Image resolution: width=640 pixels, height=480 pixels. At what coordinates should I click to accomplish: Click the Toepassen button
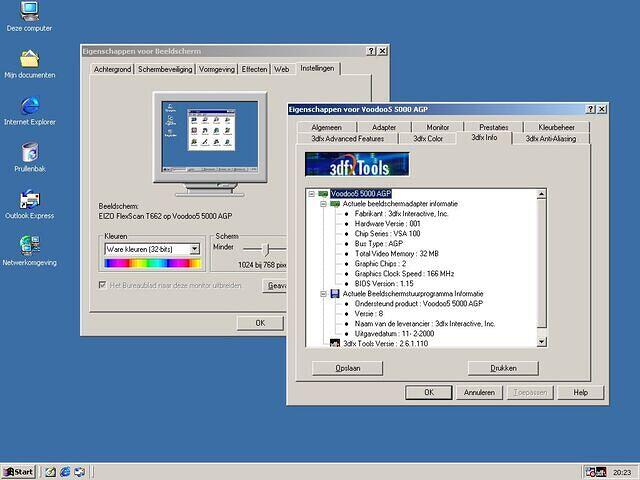[530, 393]
